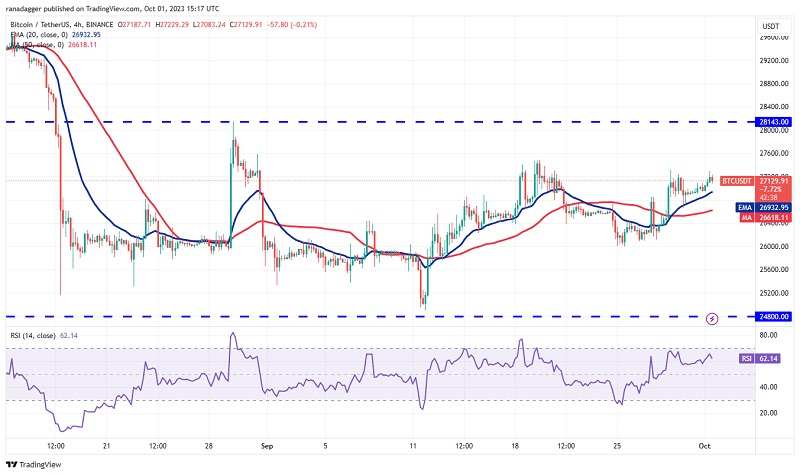Click the 28800.00 price axis label

pos(774,83)
